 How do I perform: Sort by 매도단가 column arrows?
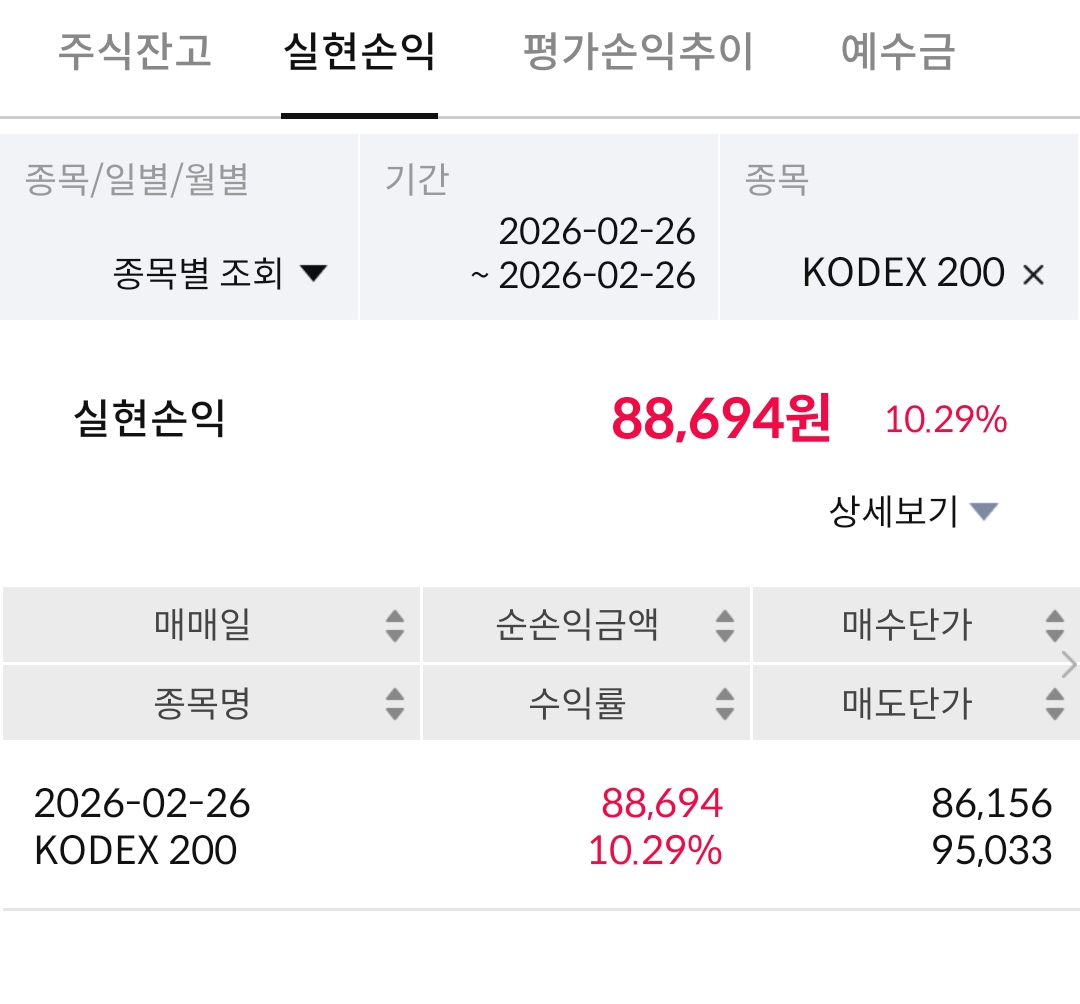click(x=1054, y=704)
